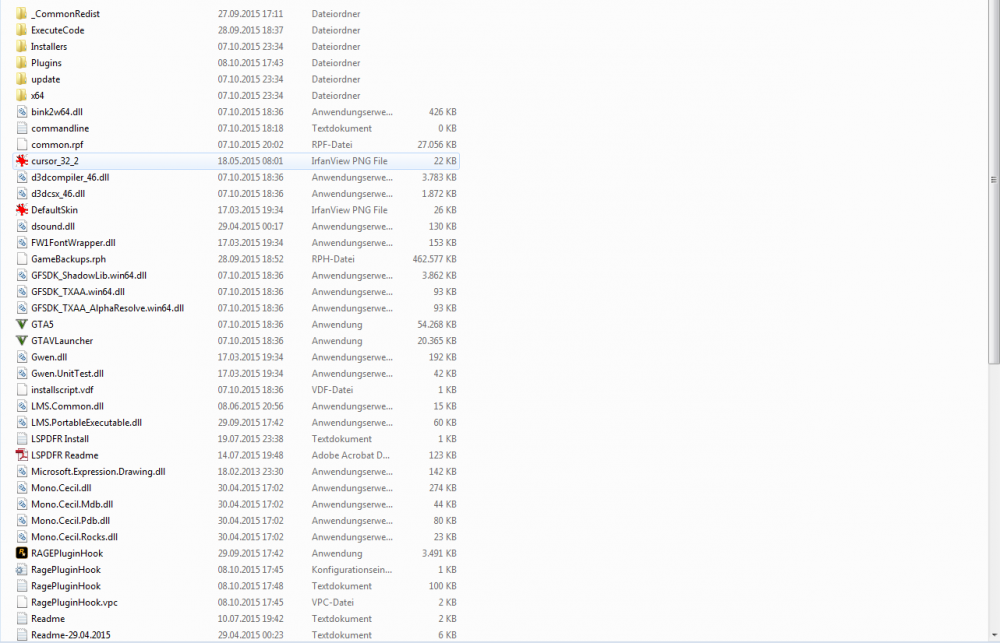This screenshot has height=643, width=1000.
Task: Click the date 18.02.2013 23:30
Action: (x=251, y=471)
